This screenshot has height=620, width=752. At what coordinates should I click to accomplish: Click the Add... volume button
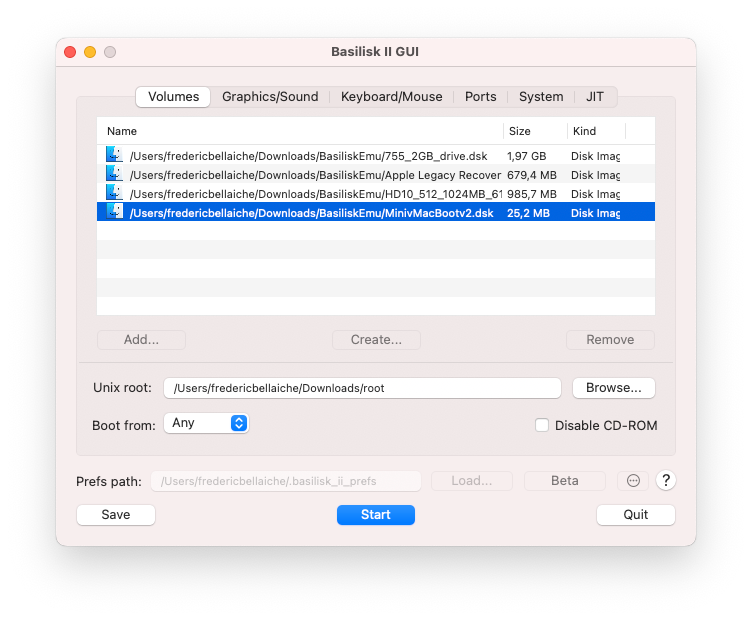(141, 339)
